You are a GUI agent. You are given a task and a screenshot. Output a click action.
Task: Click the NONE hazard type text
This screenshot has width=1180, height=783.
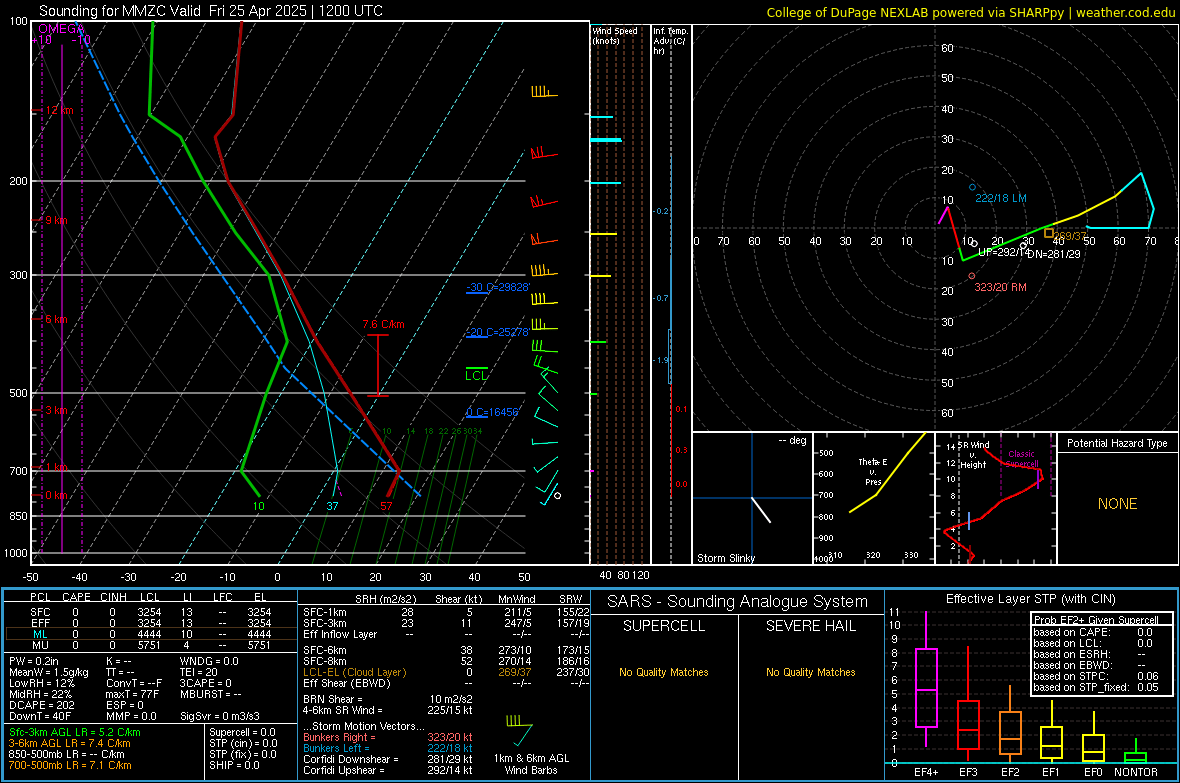(1117, 504)
